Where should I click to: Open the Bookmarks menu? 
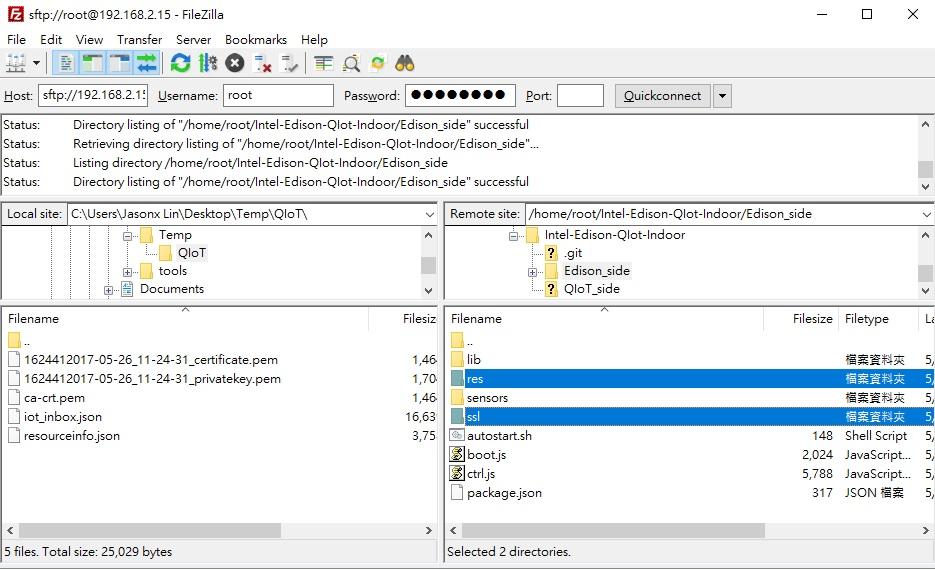pyautogui.click(x=256, y=39)
